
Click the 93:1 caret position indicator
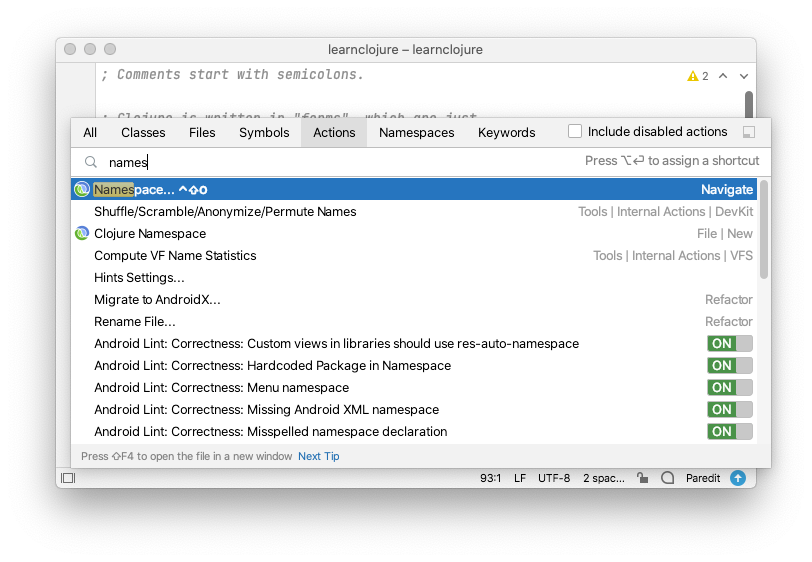pos(490,478)
